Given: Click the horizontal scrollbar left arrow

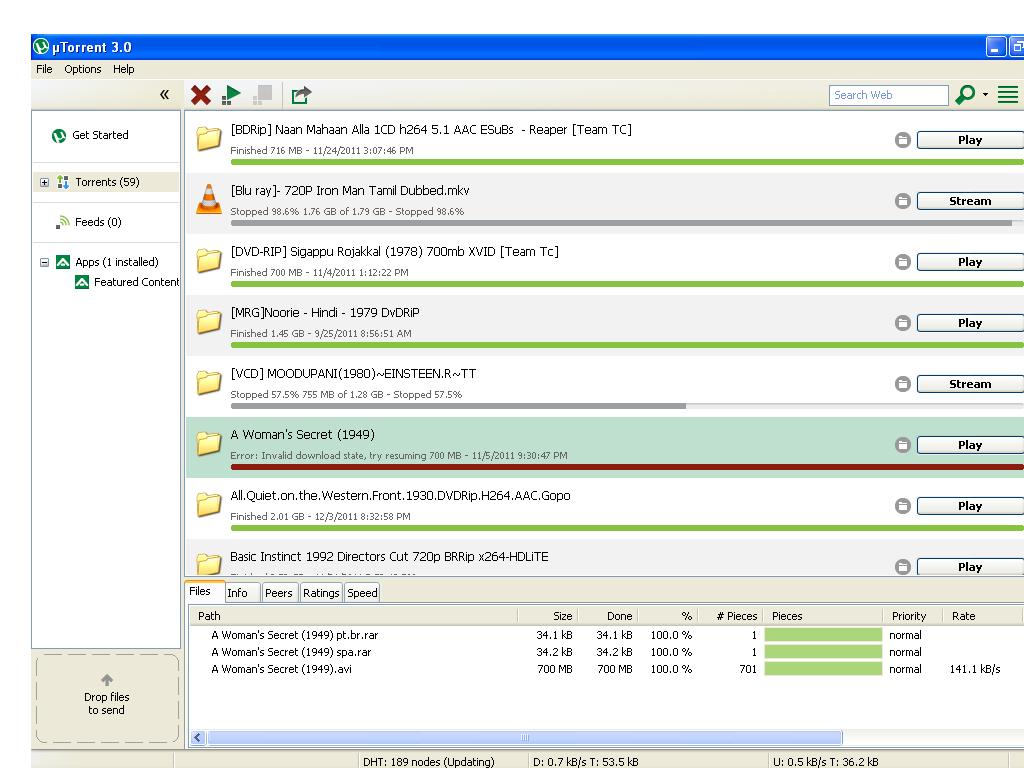Looking at the screenshot, I should point(198,738).
